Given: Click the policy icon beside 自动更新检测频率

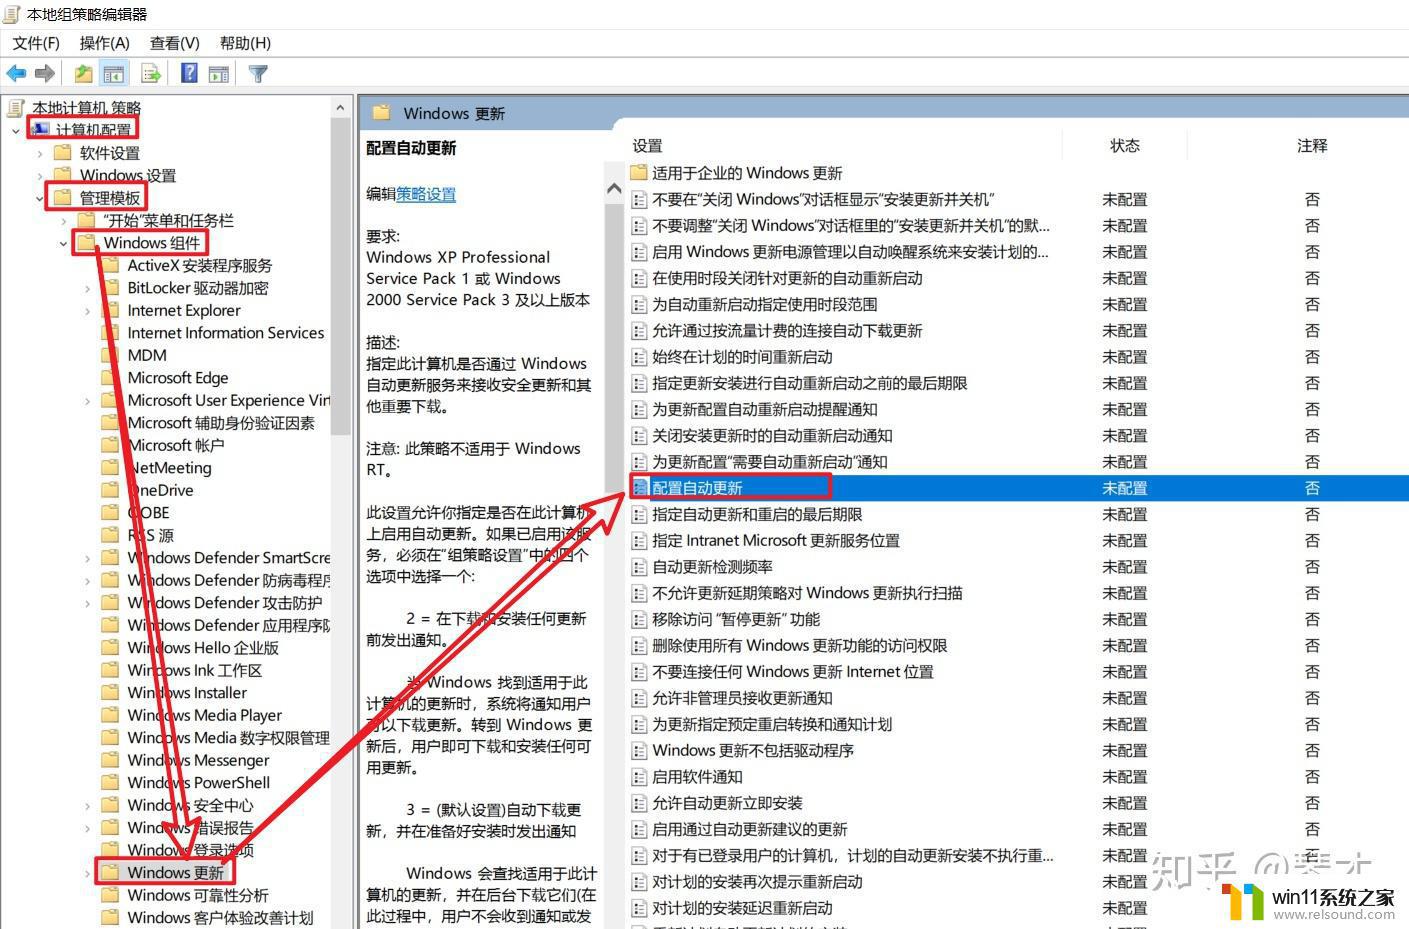Looking at the screenshot, I should [x=639, y=567].
